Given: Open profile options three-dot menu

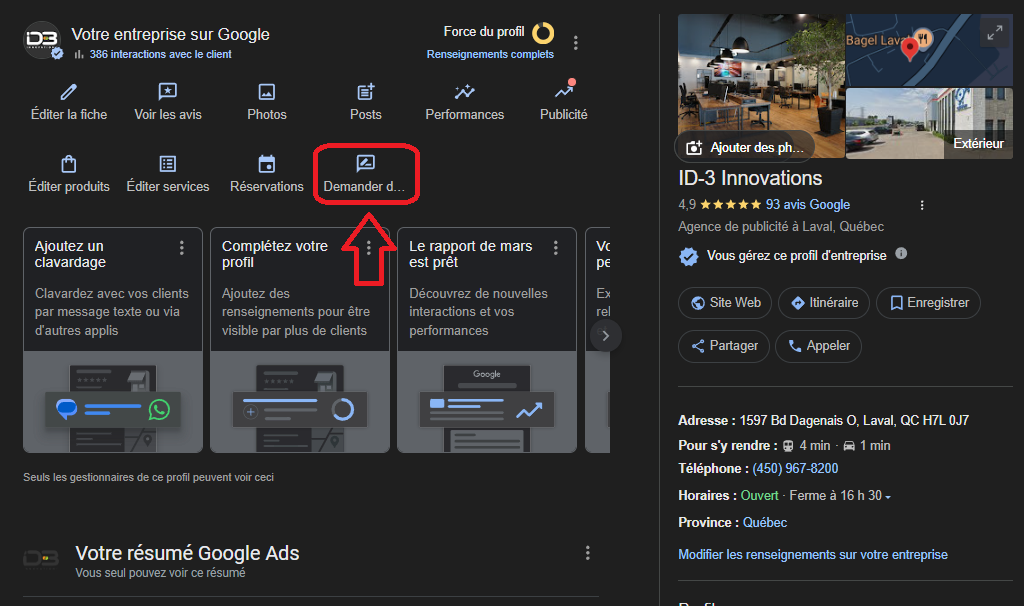Looking at the screenshot, I should coord(576,43).
